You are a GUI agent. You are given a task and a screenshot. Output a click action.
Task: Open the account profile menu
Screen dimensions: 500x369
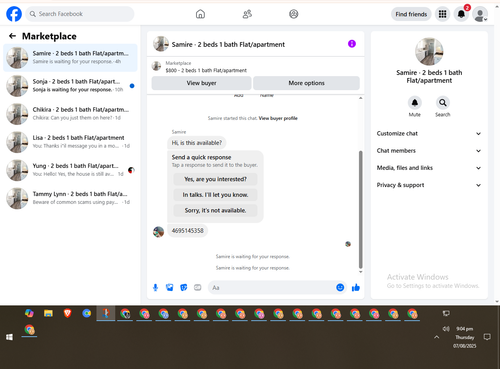[480, 14]
